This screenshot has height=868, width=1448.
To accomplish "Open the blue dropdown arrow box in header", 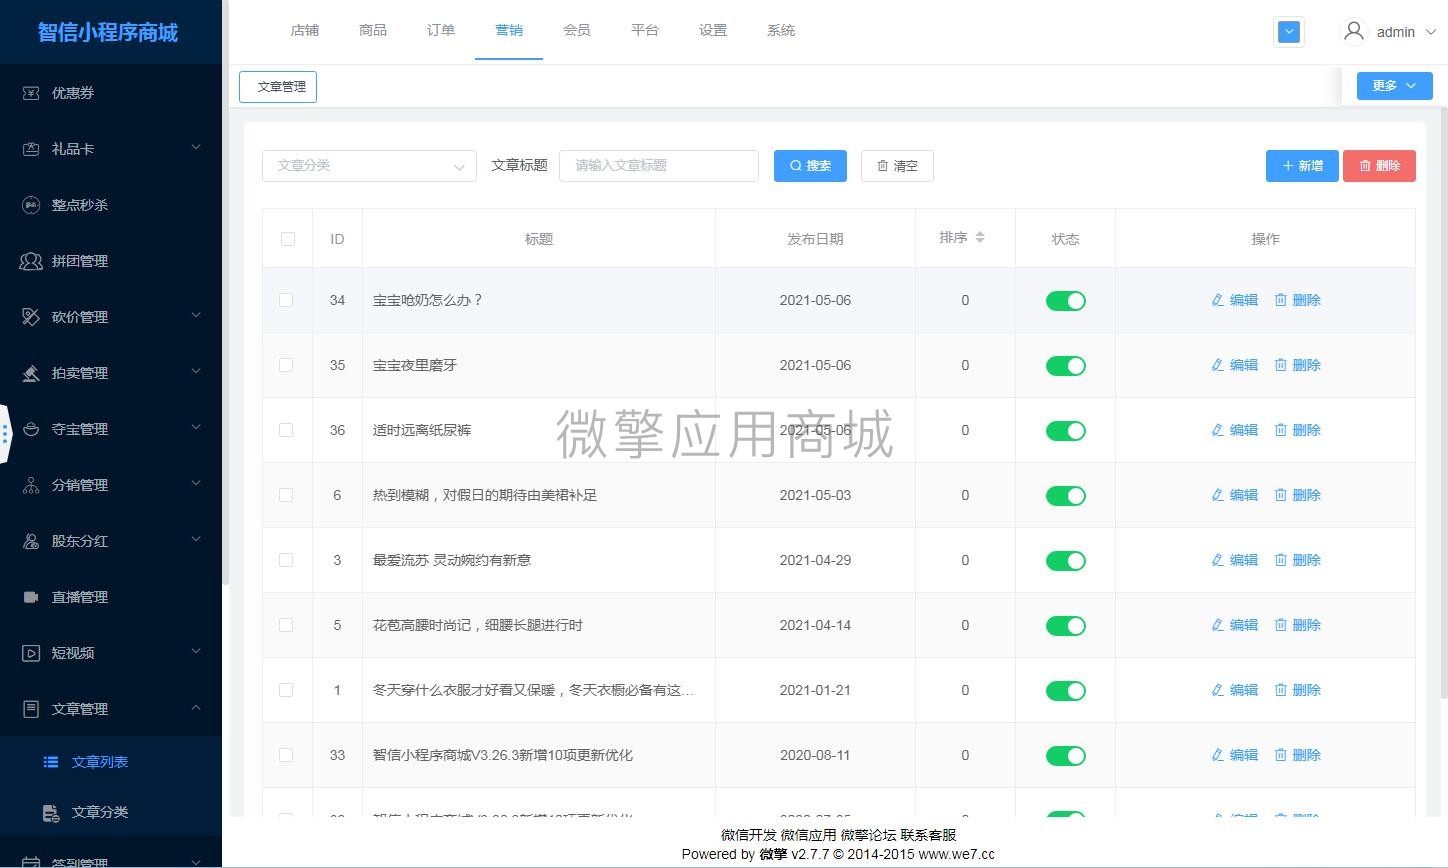I will [1289, 32].
